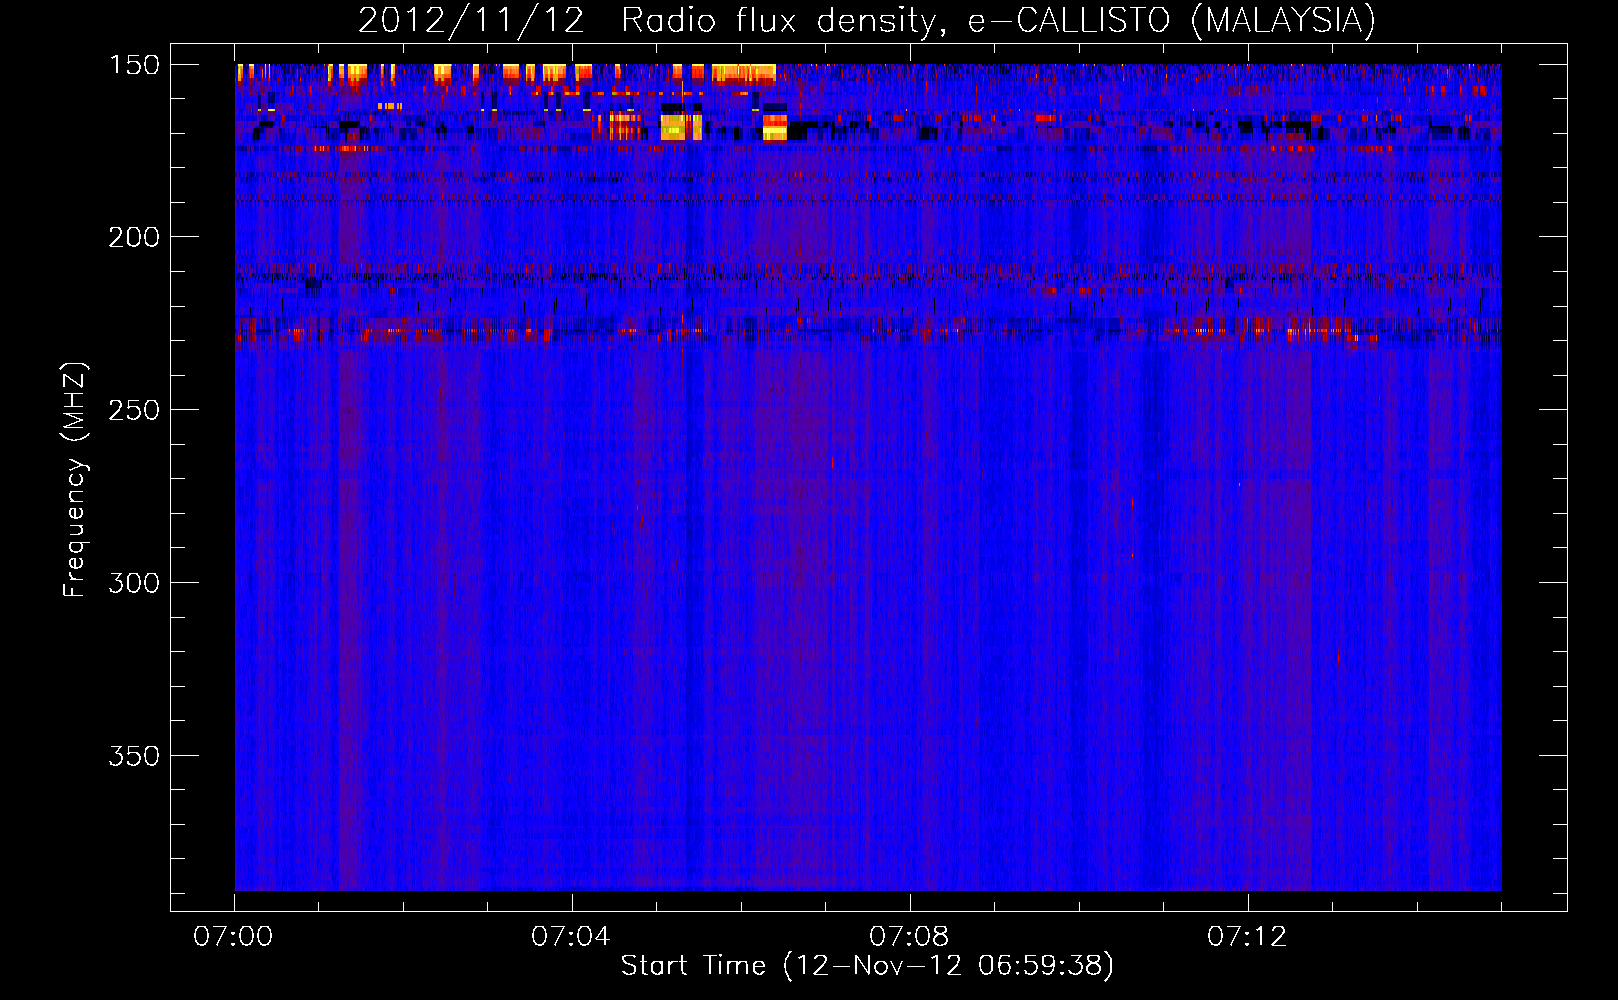Click the 07:00 time tick label

pos(233,937)
